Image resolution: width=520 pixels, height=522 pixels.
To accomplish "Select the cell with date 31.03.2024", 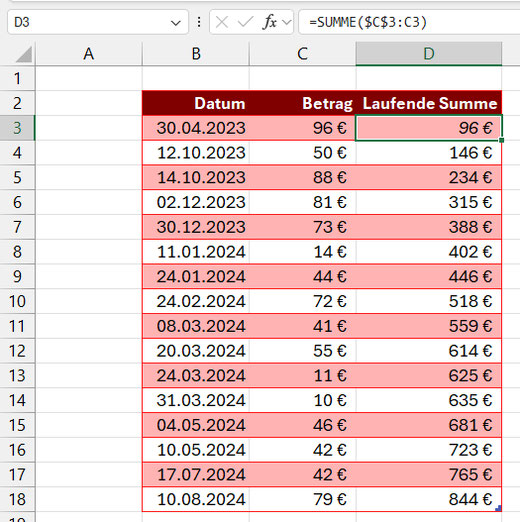I will tap(196, 400).
